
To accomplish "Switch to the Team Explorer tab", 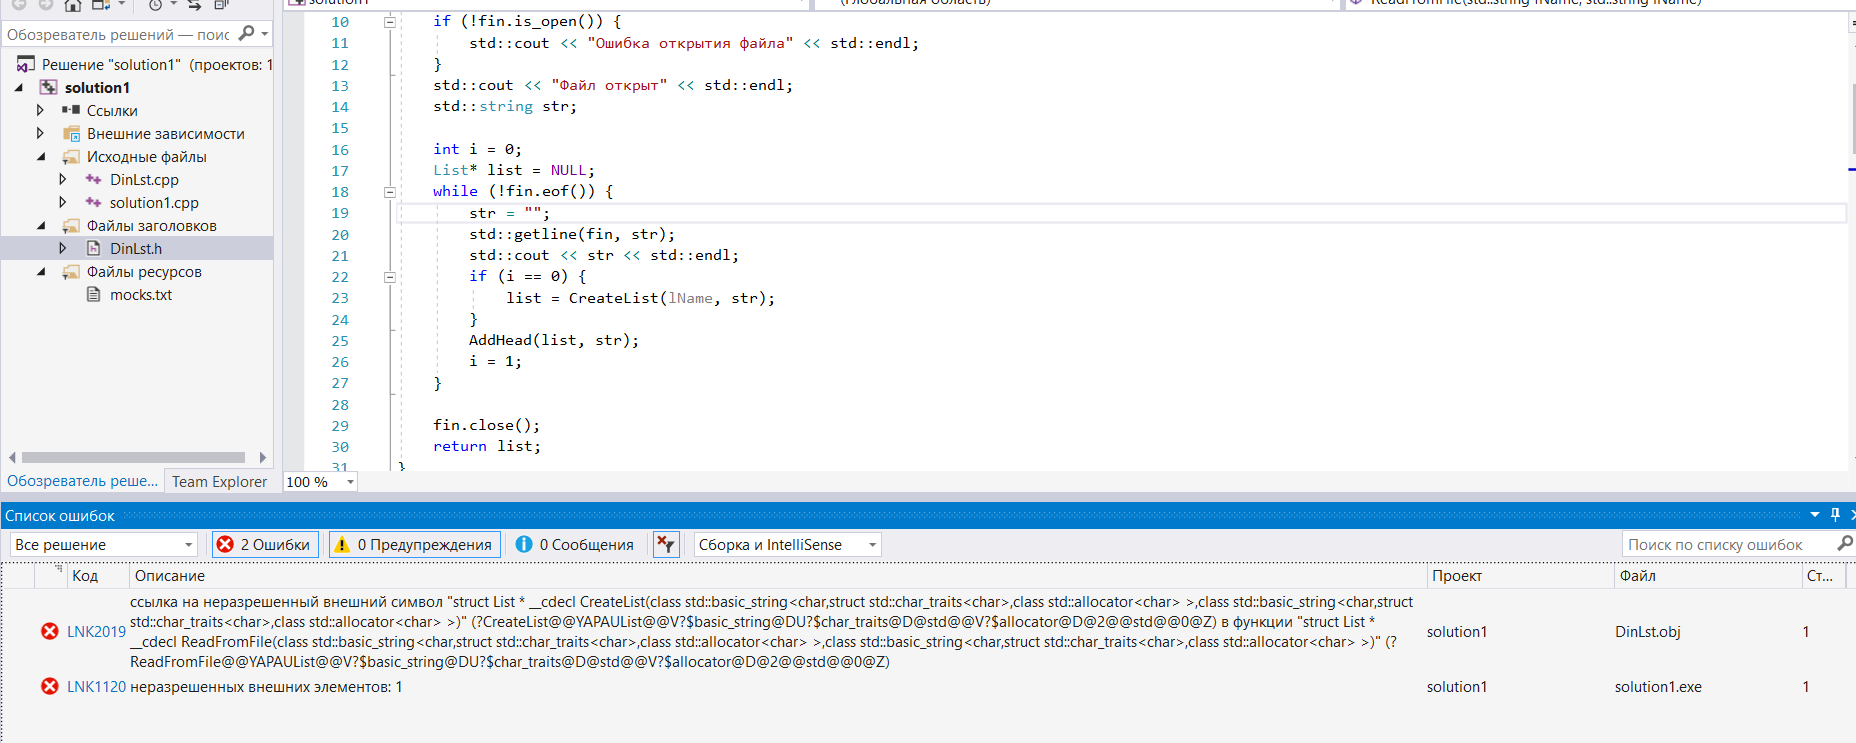I will coord(219,481).
